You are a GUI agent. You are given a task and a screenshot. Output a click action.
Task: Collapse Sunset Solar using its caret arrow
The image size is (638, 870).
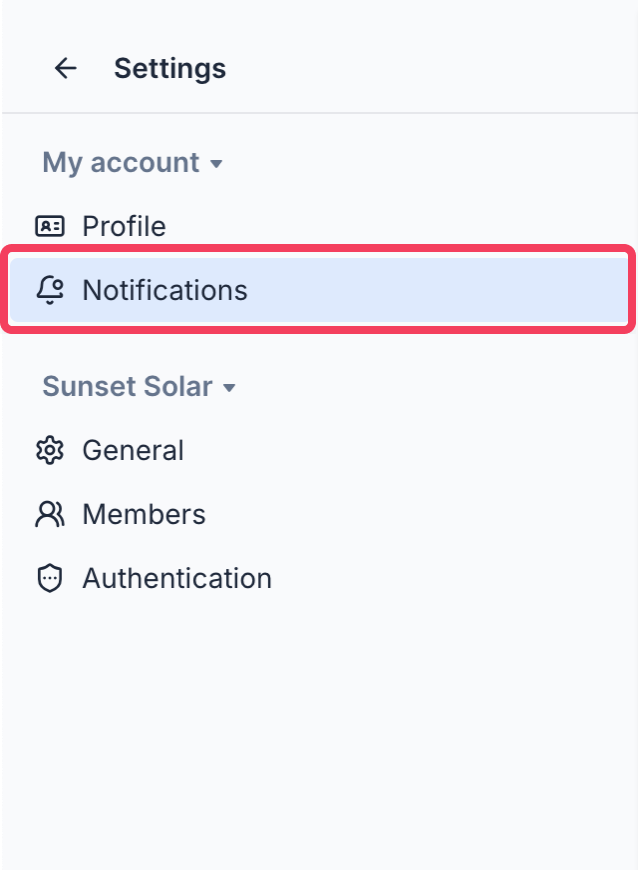[229, 388]
